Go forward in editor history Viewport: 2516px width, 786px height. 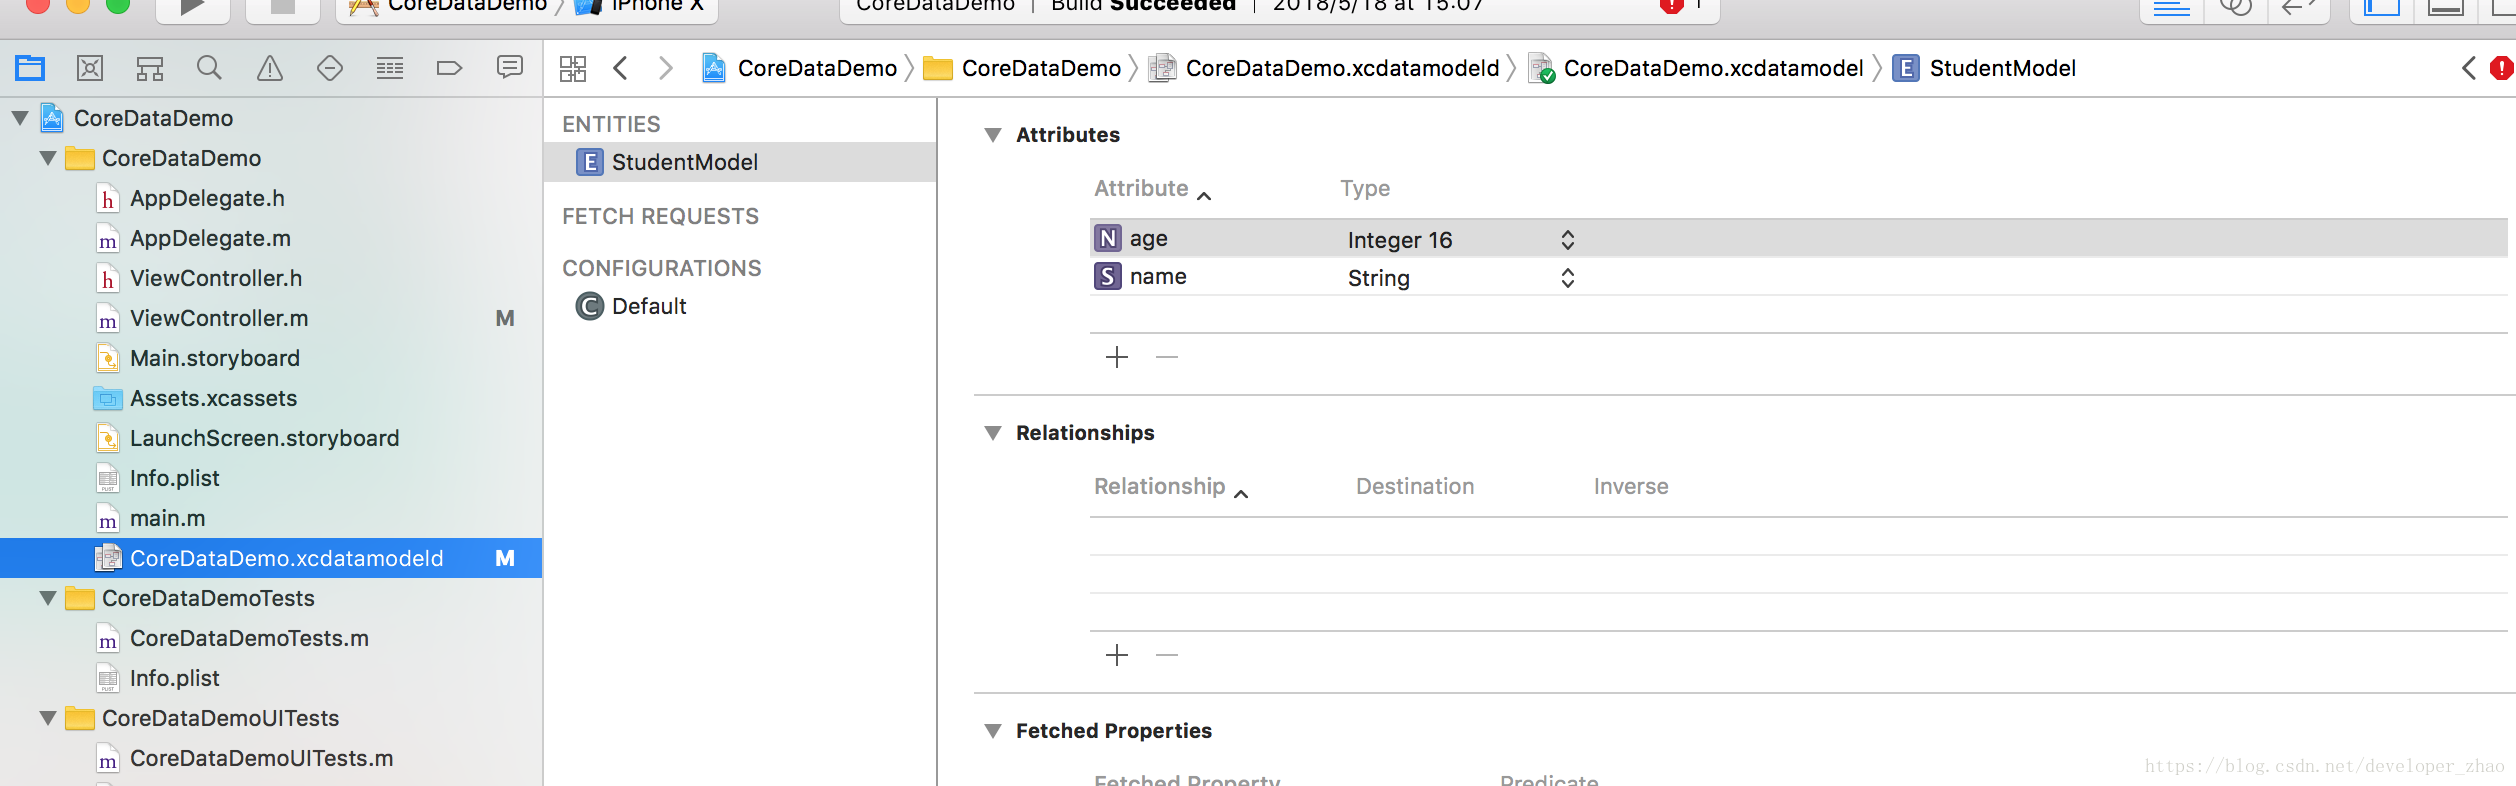click(665, 68)
